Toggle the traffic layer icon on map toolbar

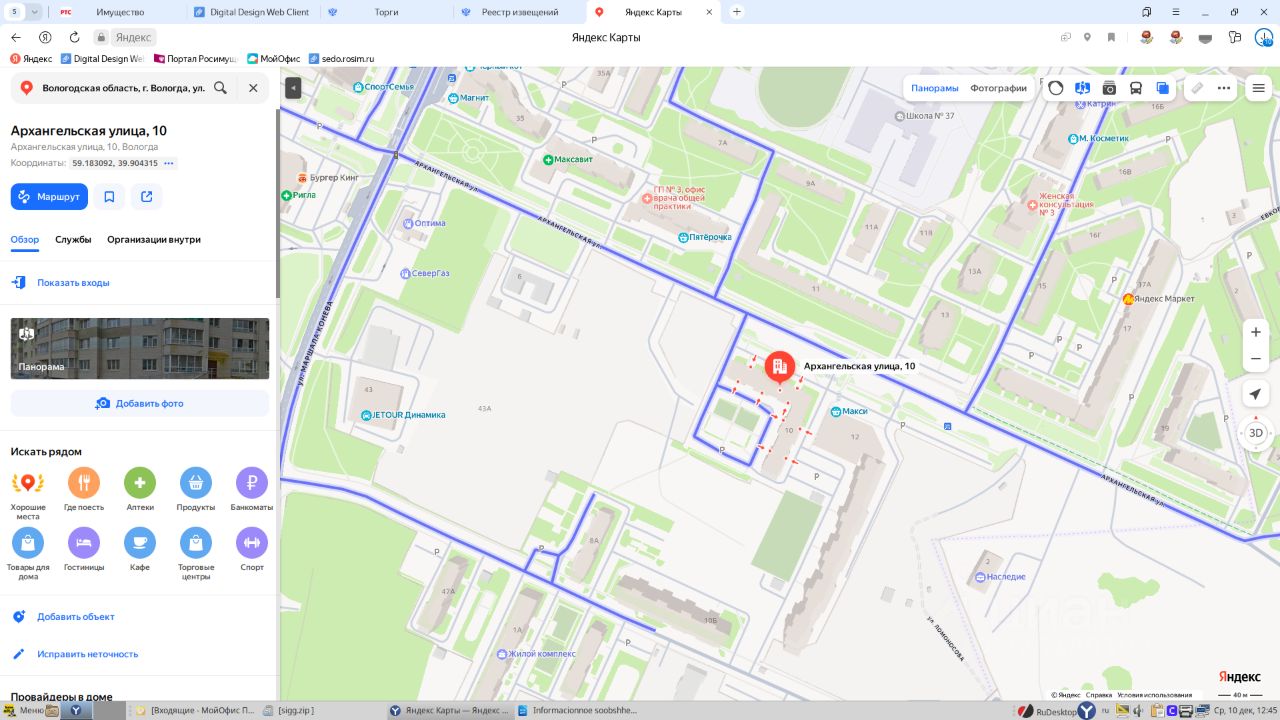click(x=1056, y=88)
